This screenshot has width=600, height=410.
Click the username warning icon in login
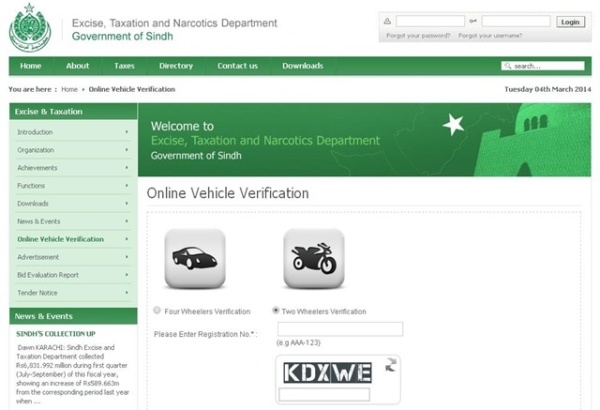coord(387,21)
